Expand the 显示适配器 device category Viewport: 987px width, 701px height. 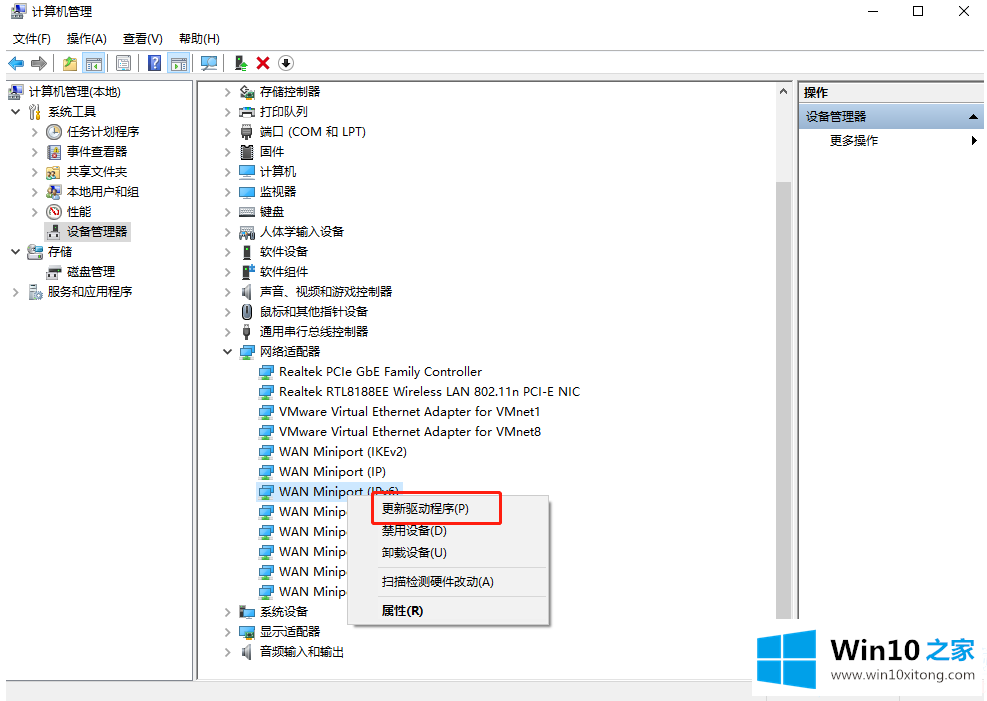click(x=228, y=632)
